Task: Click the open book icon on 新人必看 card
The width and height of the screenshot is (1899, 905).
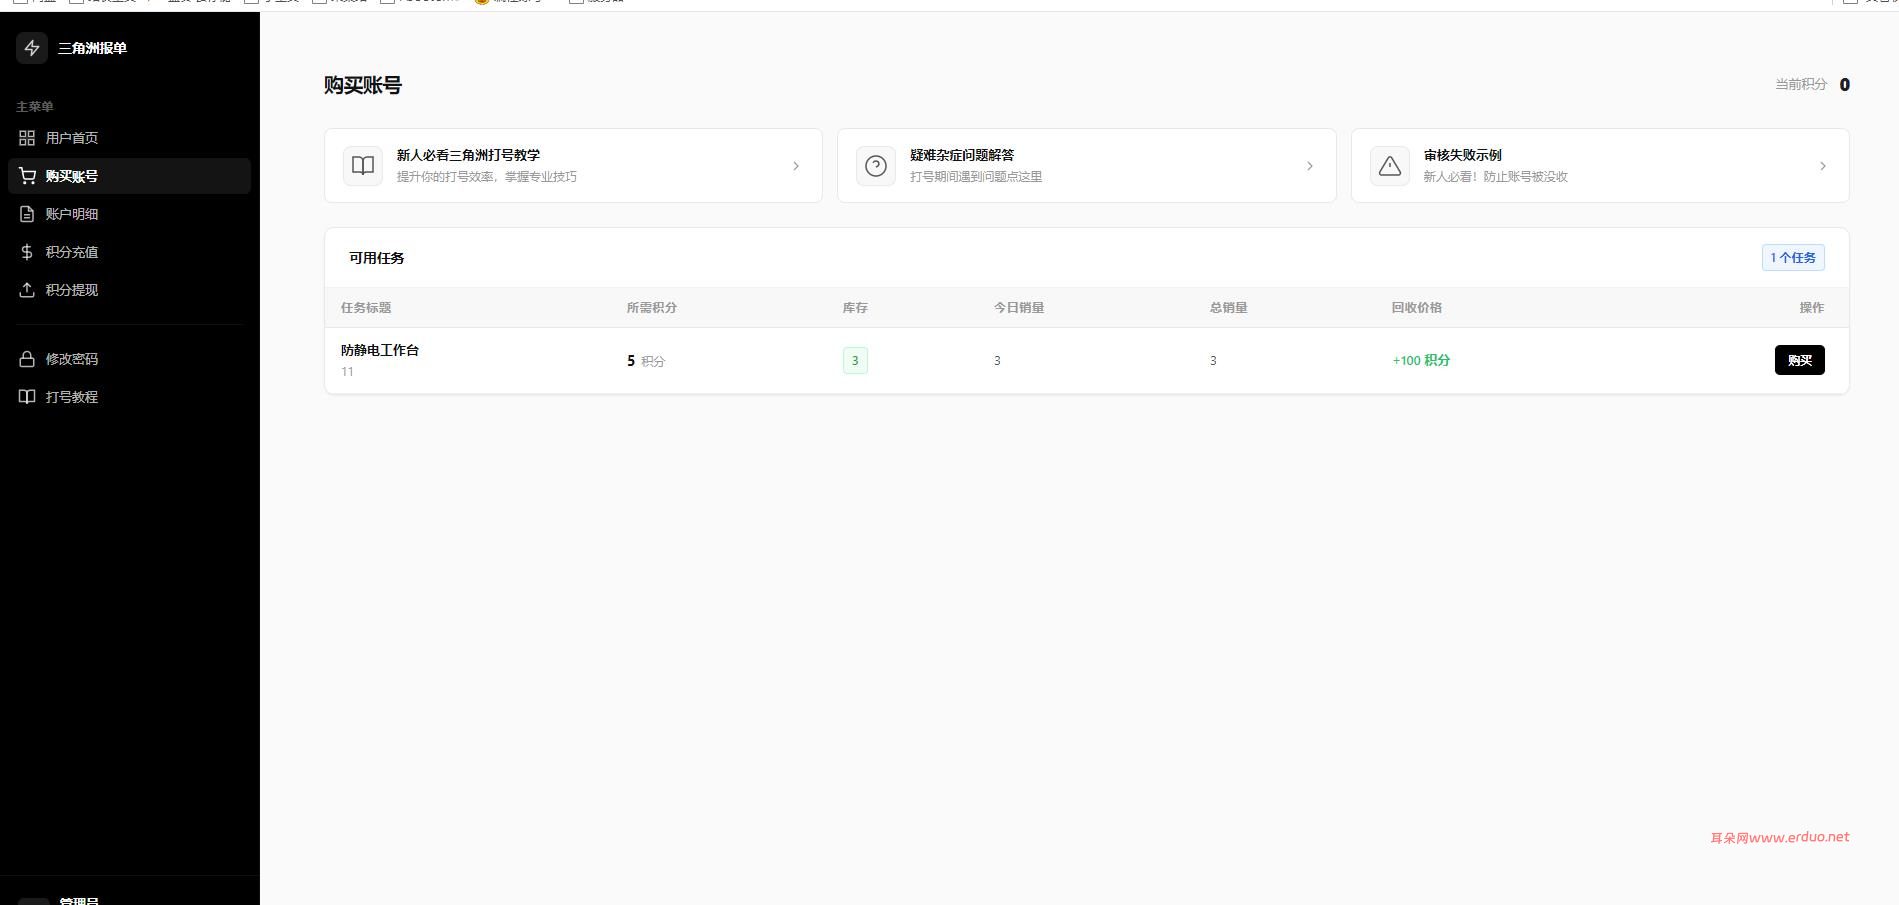Action: (x=363, y=166)
